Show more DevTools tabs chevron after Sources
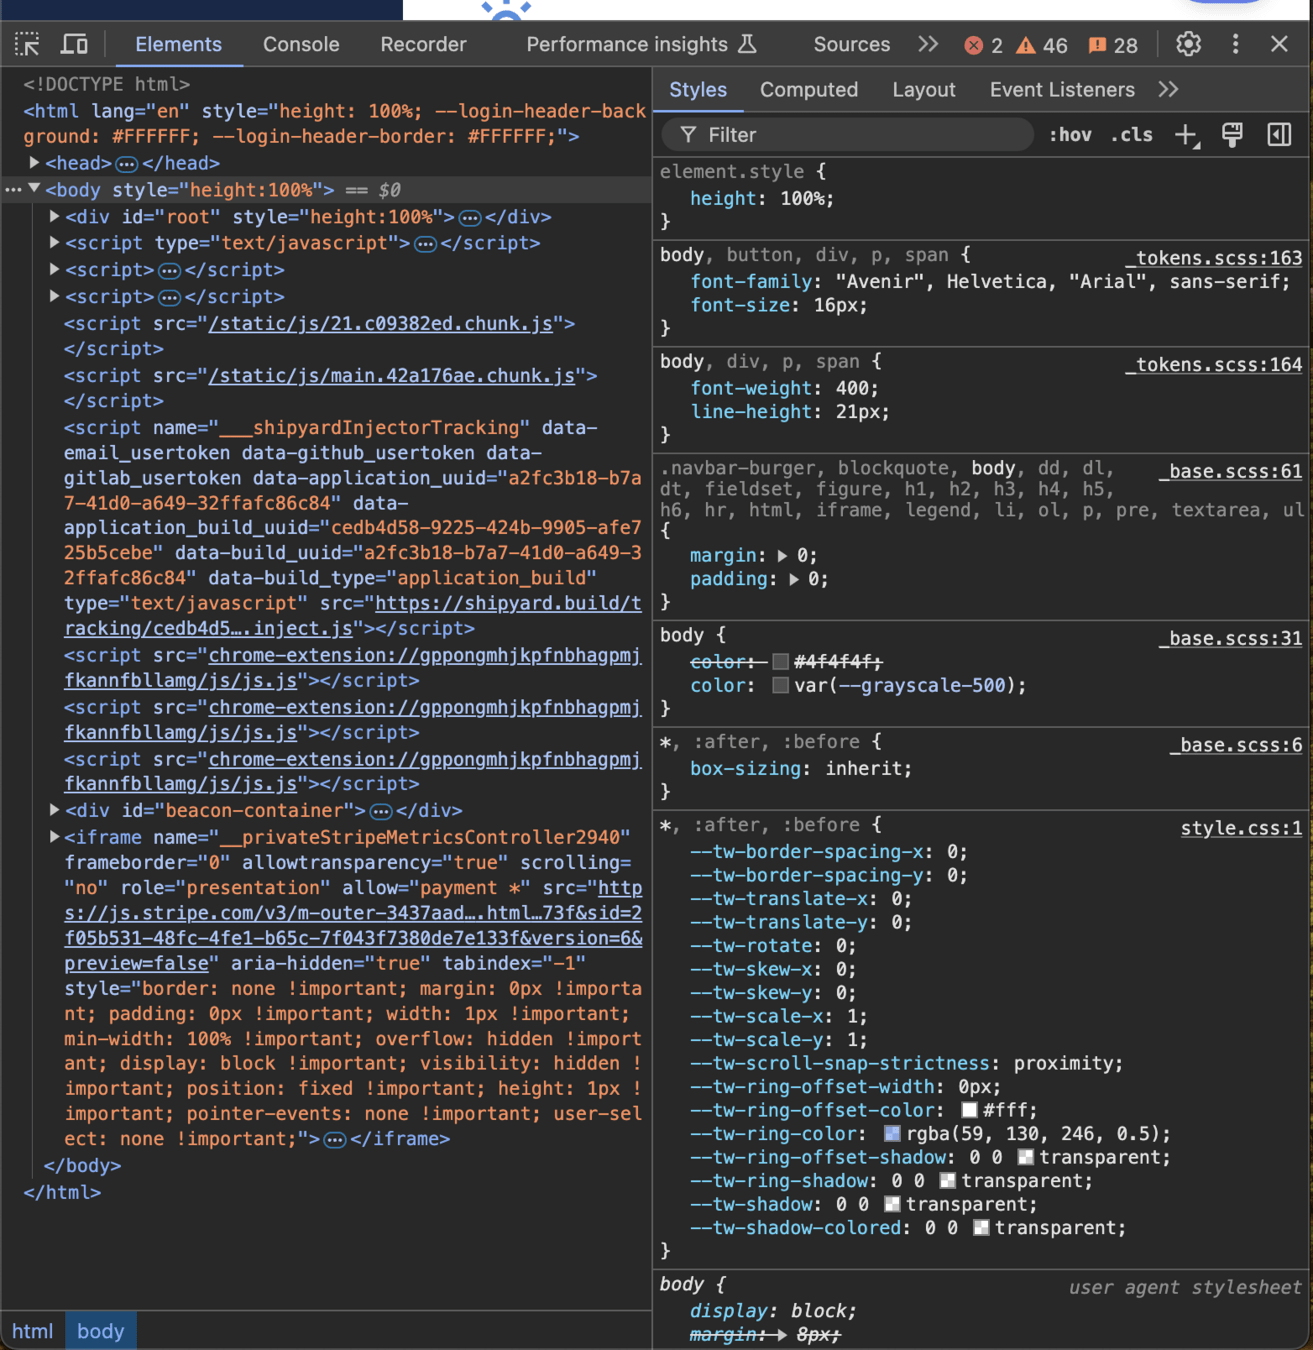 click(x=928, y=44)
